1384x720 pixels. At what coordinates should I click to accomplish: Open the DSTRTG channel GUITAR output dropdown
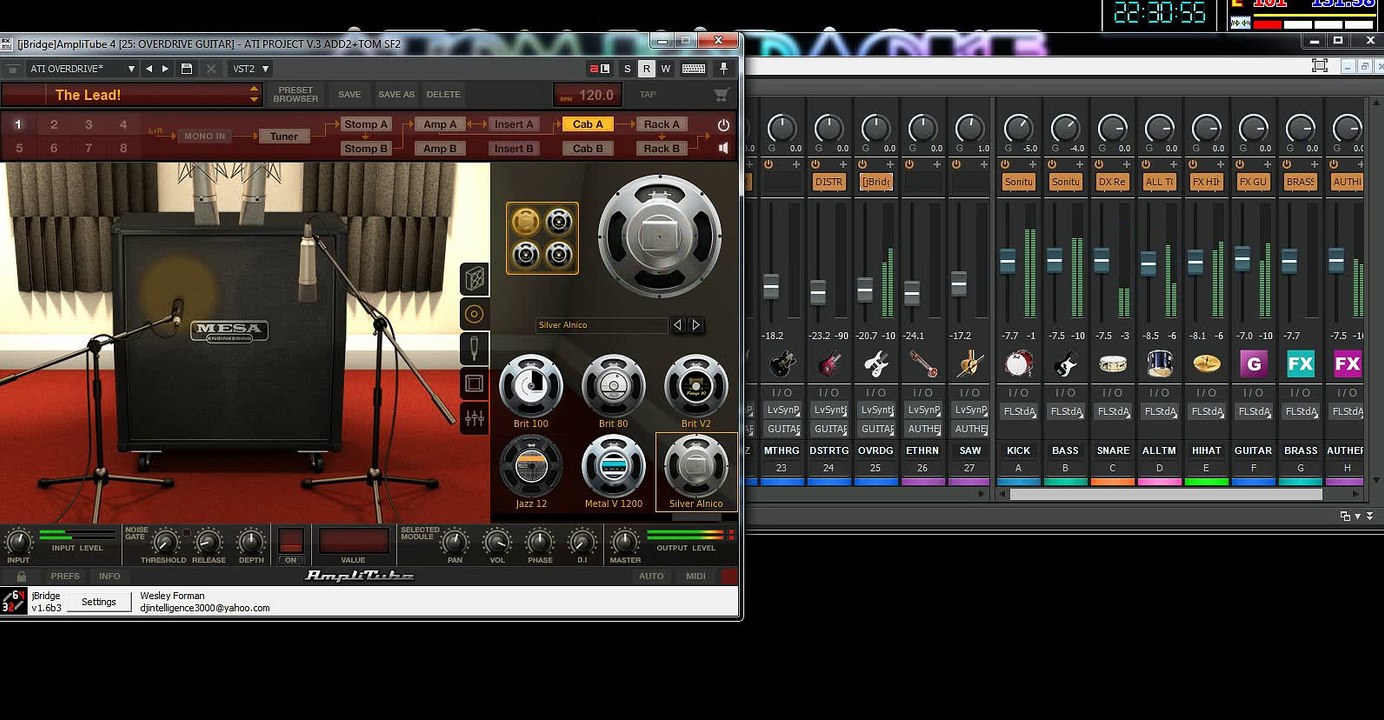point(830,429)
